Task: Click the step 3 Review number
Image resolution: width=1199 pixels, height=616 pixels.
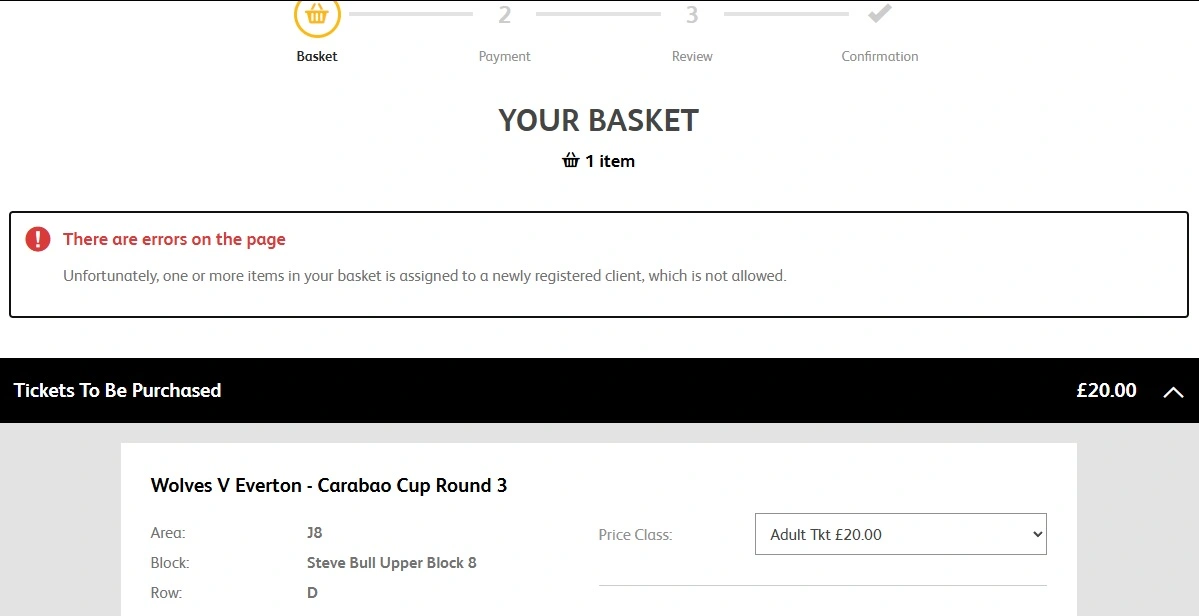Action: point(692,15)
